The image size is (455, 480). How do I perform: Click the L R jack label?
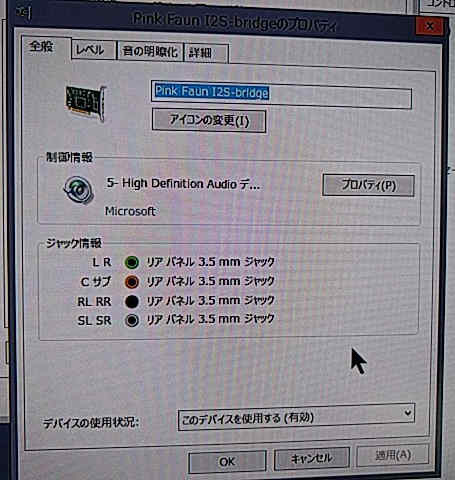tap(102, 262)
